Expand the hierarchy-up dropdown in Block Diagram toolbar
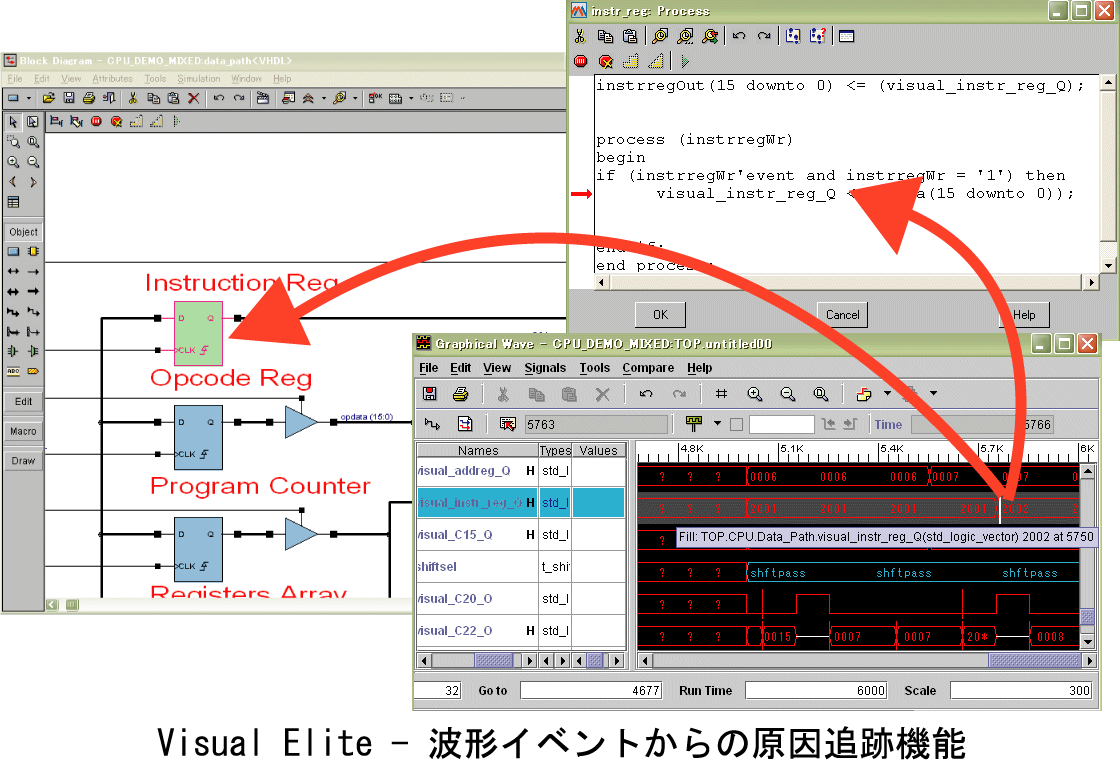This screenshot has height=761, width=1120. pyautogui.click(x=324, y=99)
